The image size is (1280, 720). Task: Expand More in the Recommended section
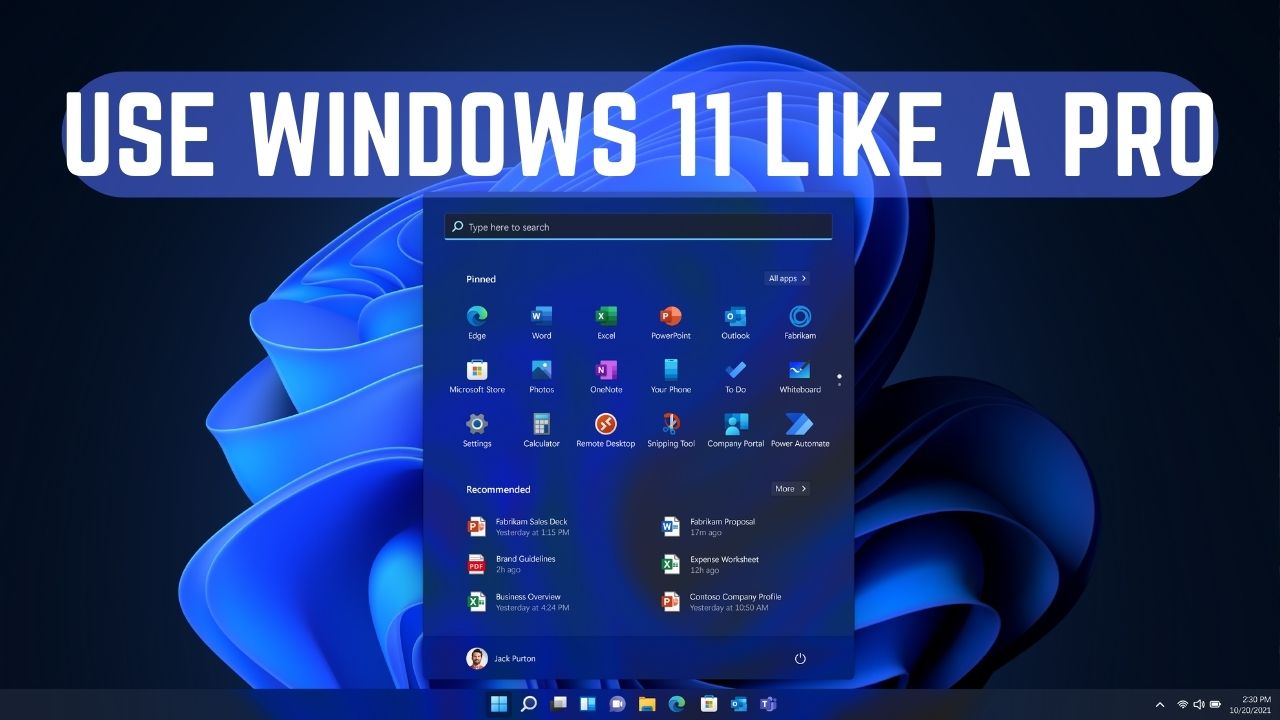(789, 488)
